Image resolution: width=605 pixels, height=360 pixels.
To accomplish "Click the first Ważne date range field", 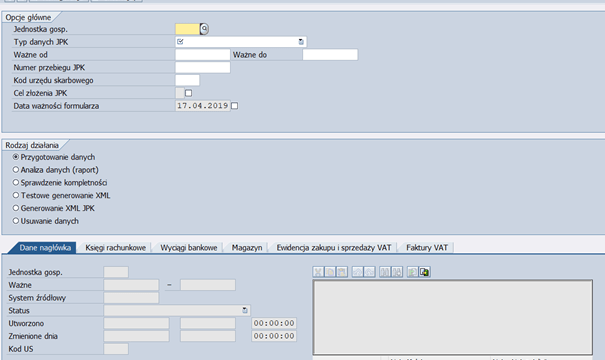I will pos(131,285).
